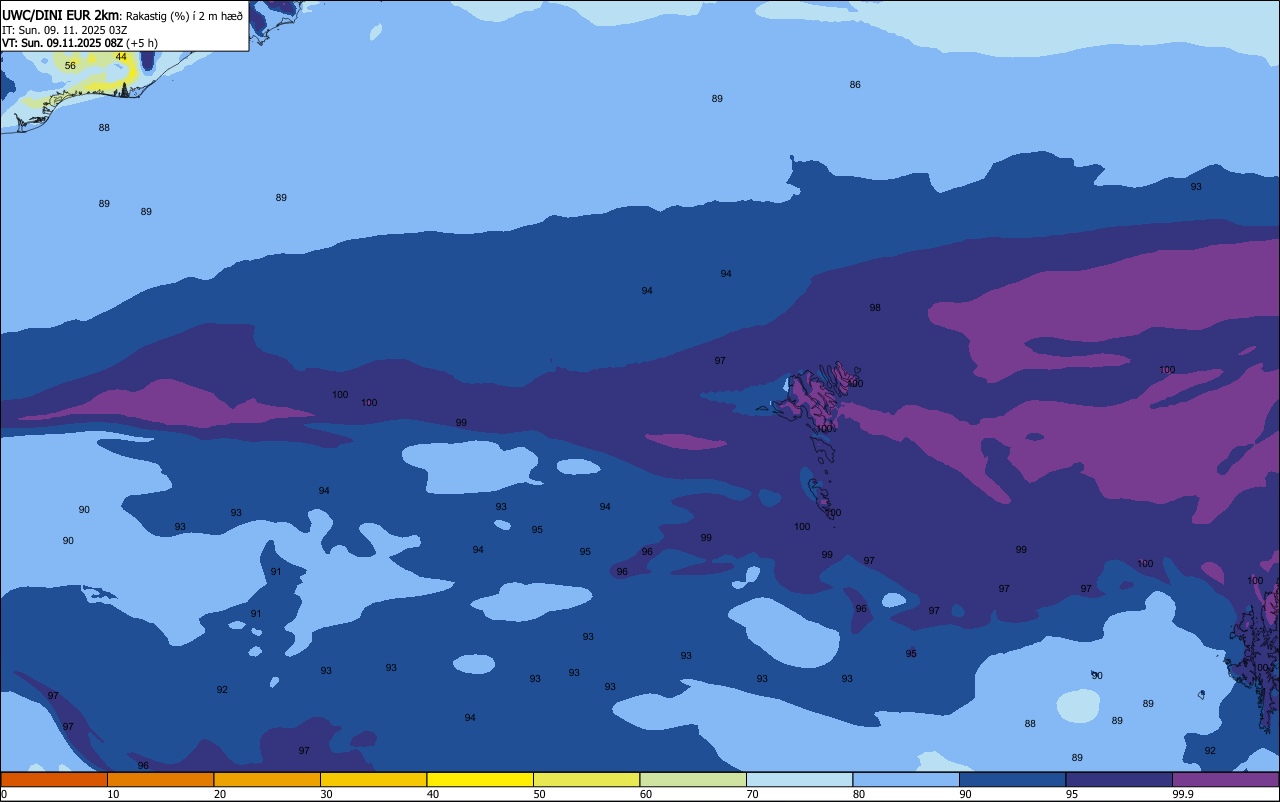Click the 0–10 dark orange legend swatch

pyautogui.click(x=54, y=779)
